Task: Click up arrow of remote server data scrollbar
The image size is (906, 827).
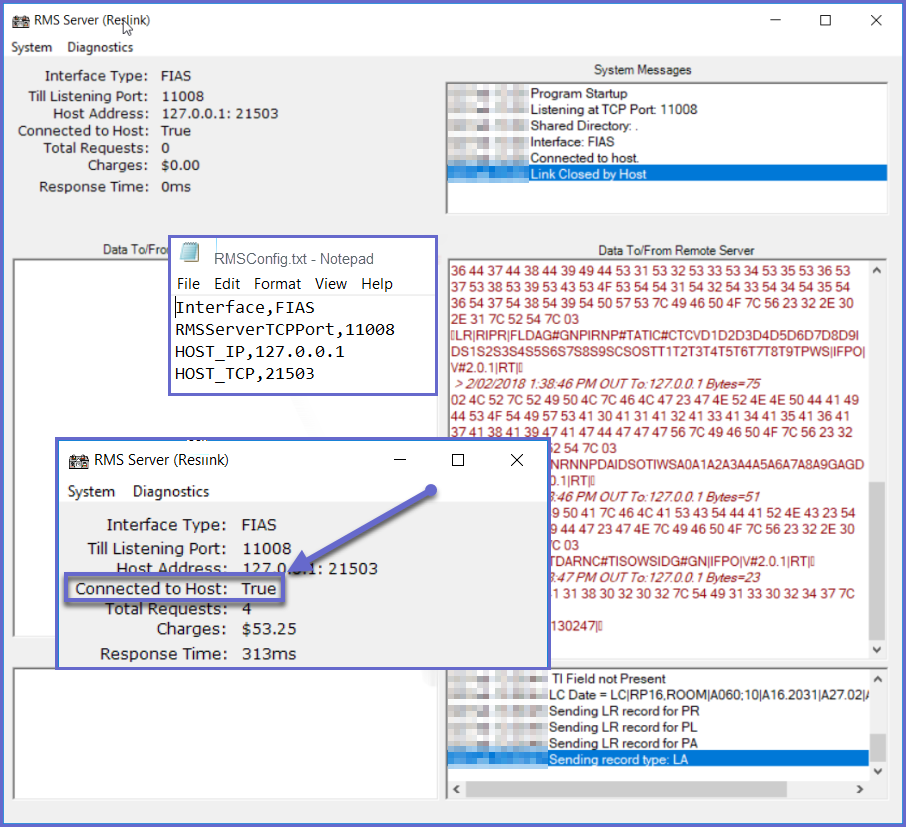Action: click(877, 270)
